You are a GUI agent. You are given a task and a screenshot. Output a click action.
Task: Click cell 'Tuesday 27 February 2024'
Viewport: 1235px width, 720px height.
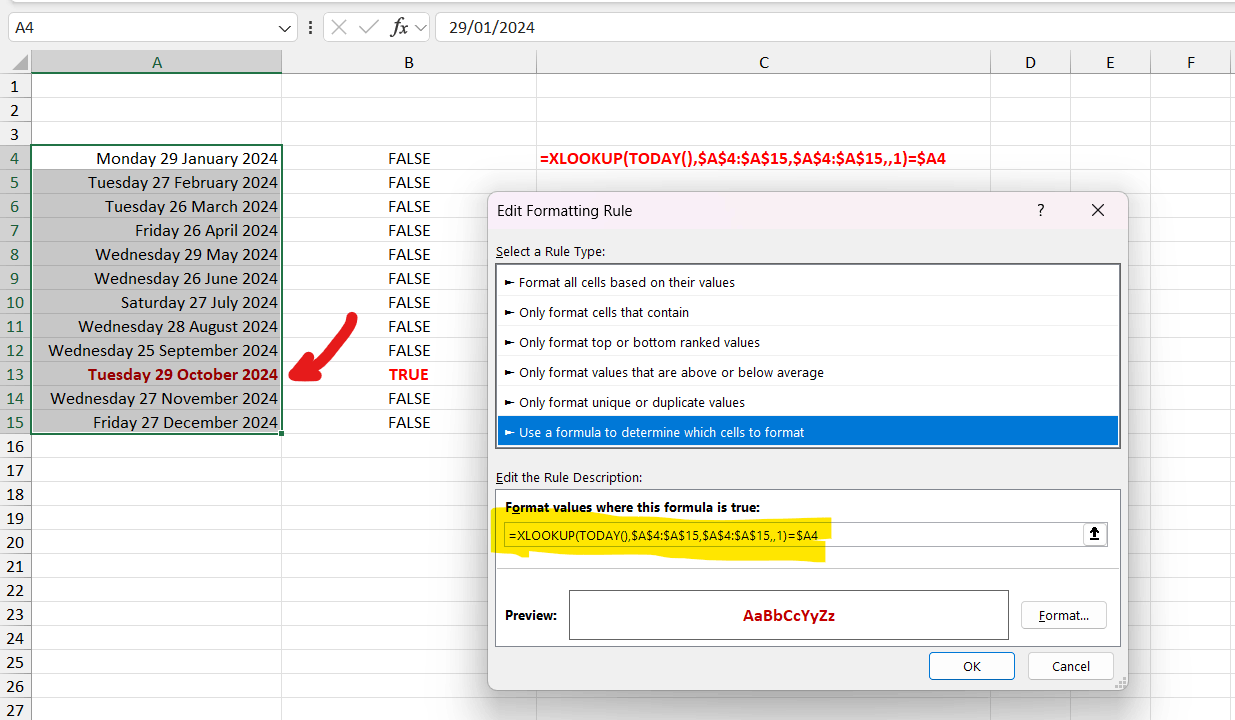pos(157,182)
